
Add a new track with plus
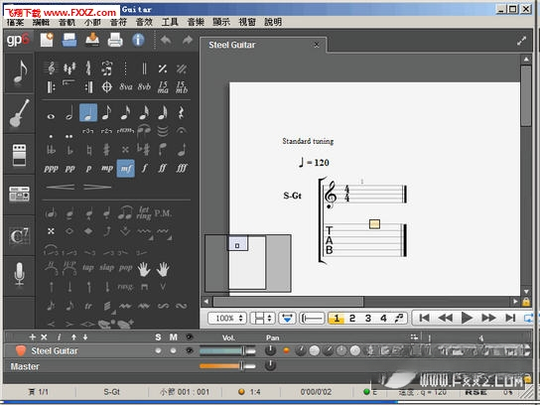[x=32, y=337]
